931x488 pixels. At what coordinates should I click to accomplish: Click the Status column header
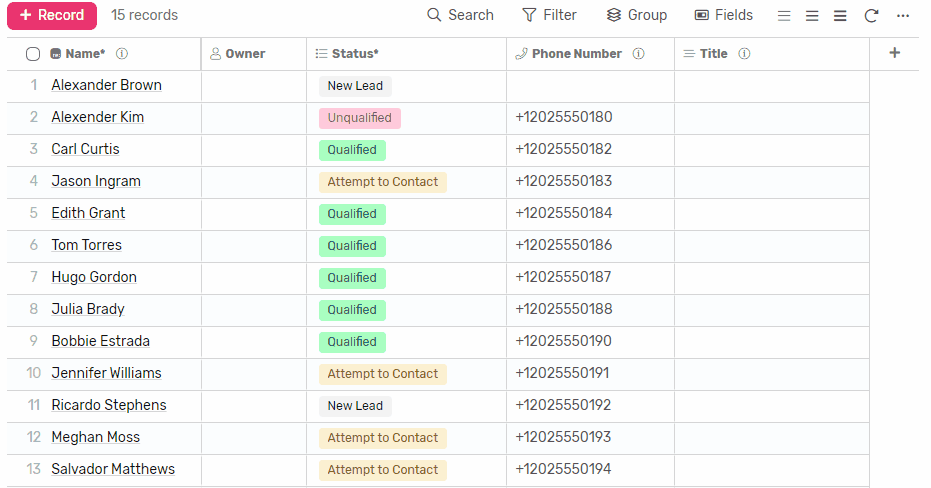click(x=406, y=53)
